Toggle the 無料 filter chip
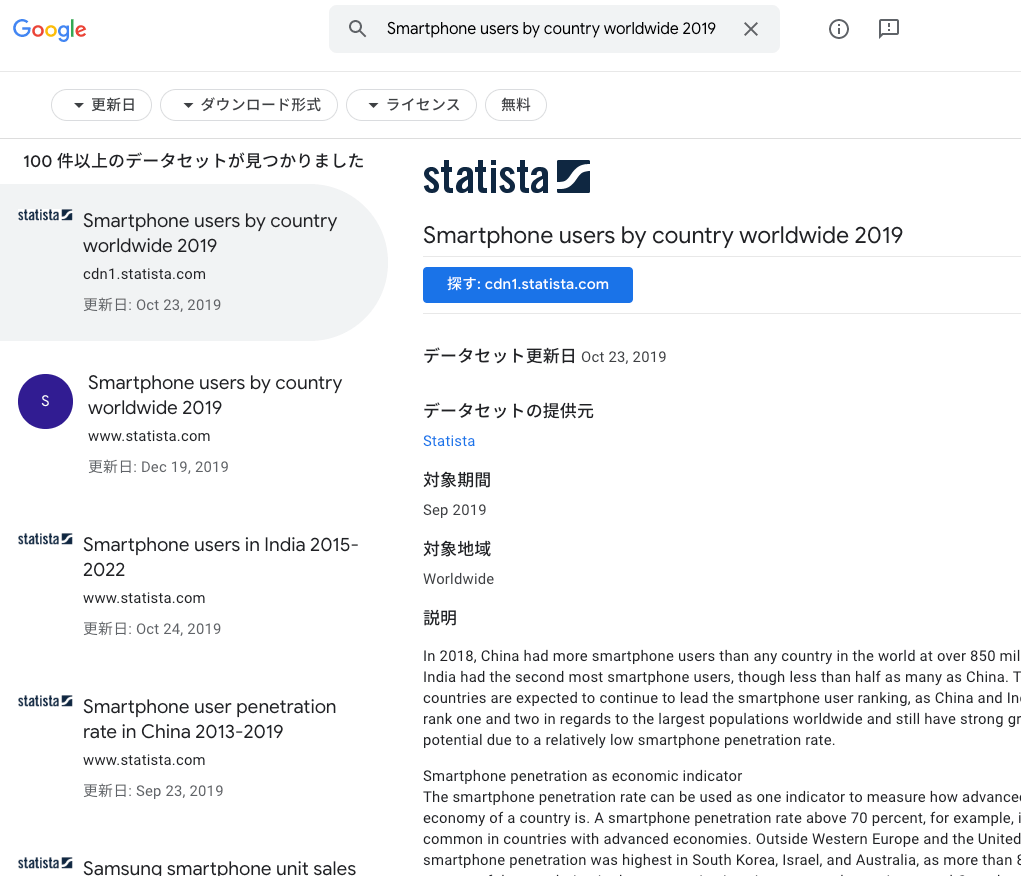This screenshot has height=876, width=1021. 516,105
